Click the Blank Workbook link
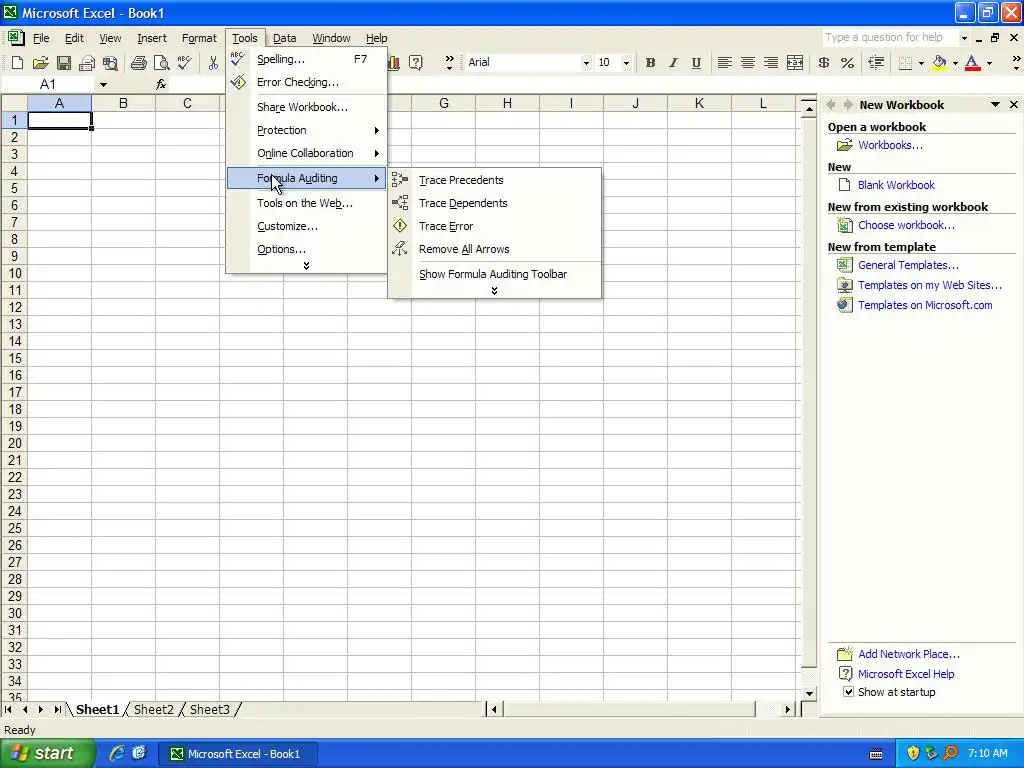Image resolution: width=1024 pixels, height=768 pixels. point(896,185)
